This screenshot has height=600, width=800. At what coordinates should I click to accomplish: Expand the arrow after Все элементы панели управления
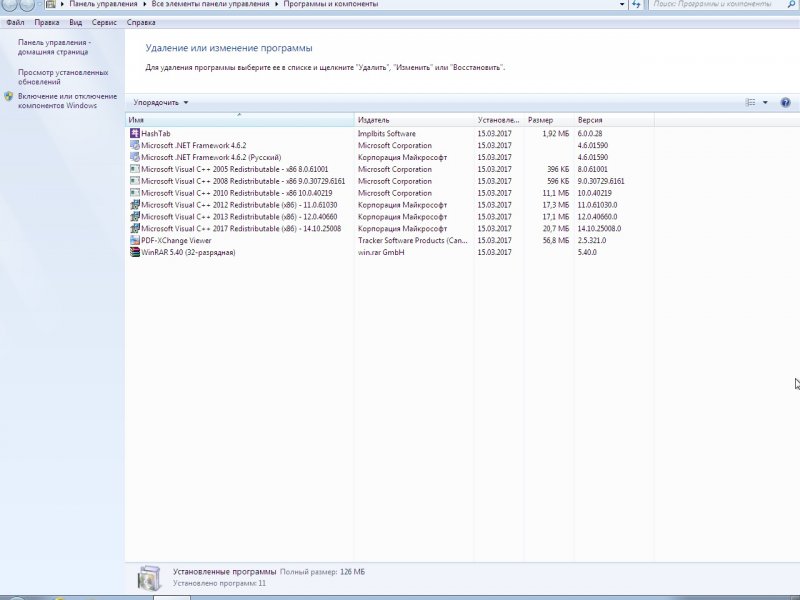276,4
